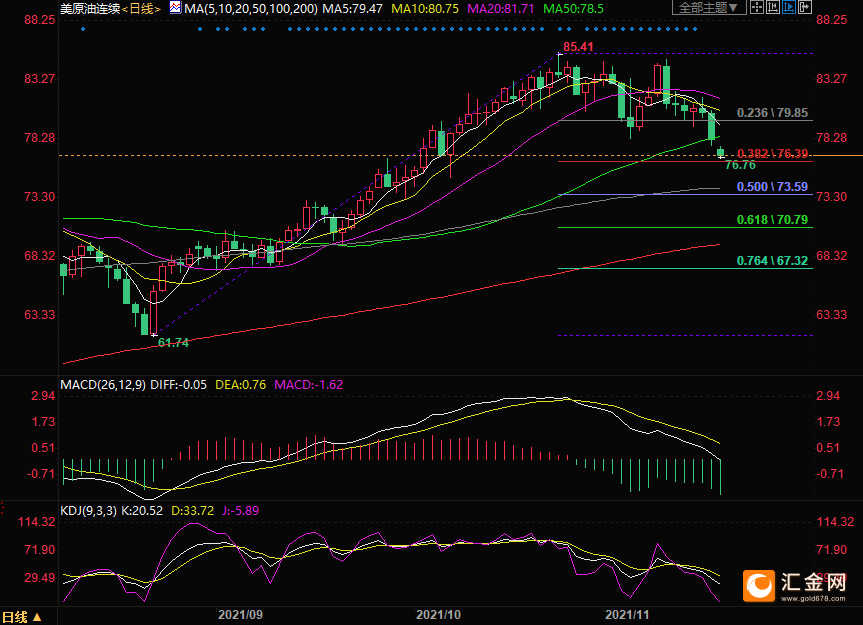Click the 61.74 low price marker

pos(173,342)
